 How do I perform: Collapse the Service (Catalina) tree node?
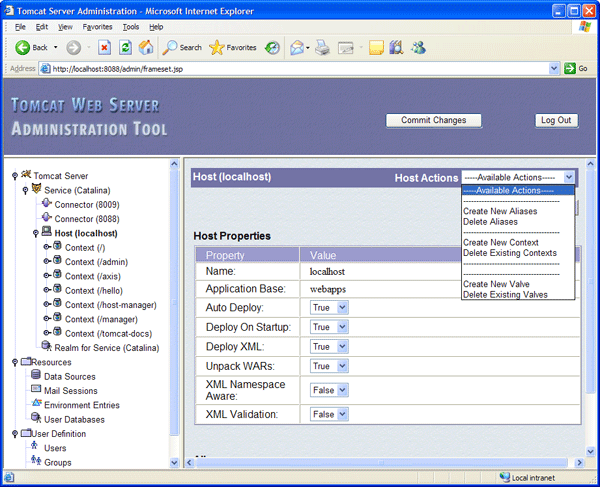click(x=25, y=190)
